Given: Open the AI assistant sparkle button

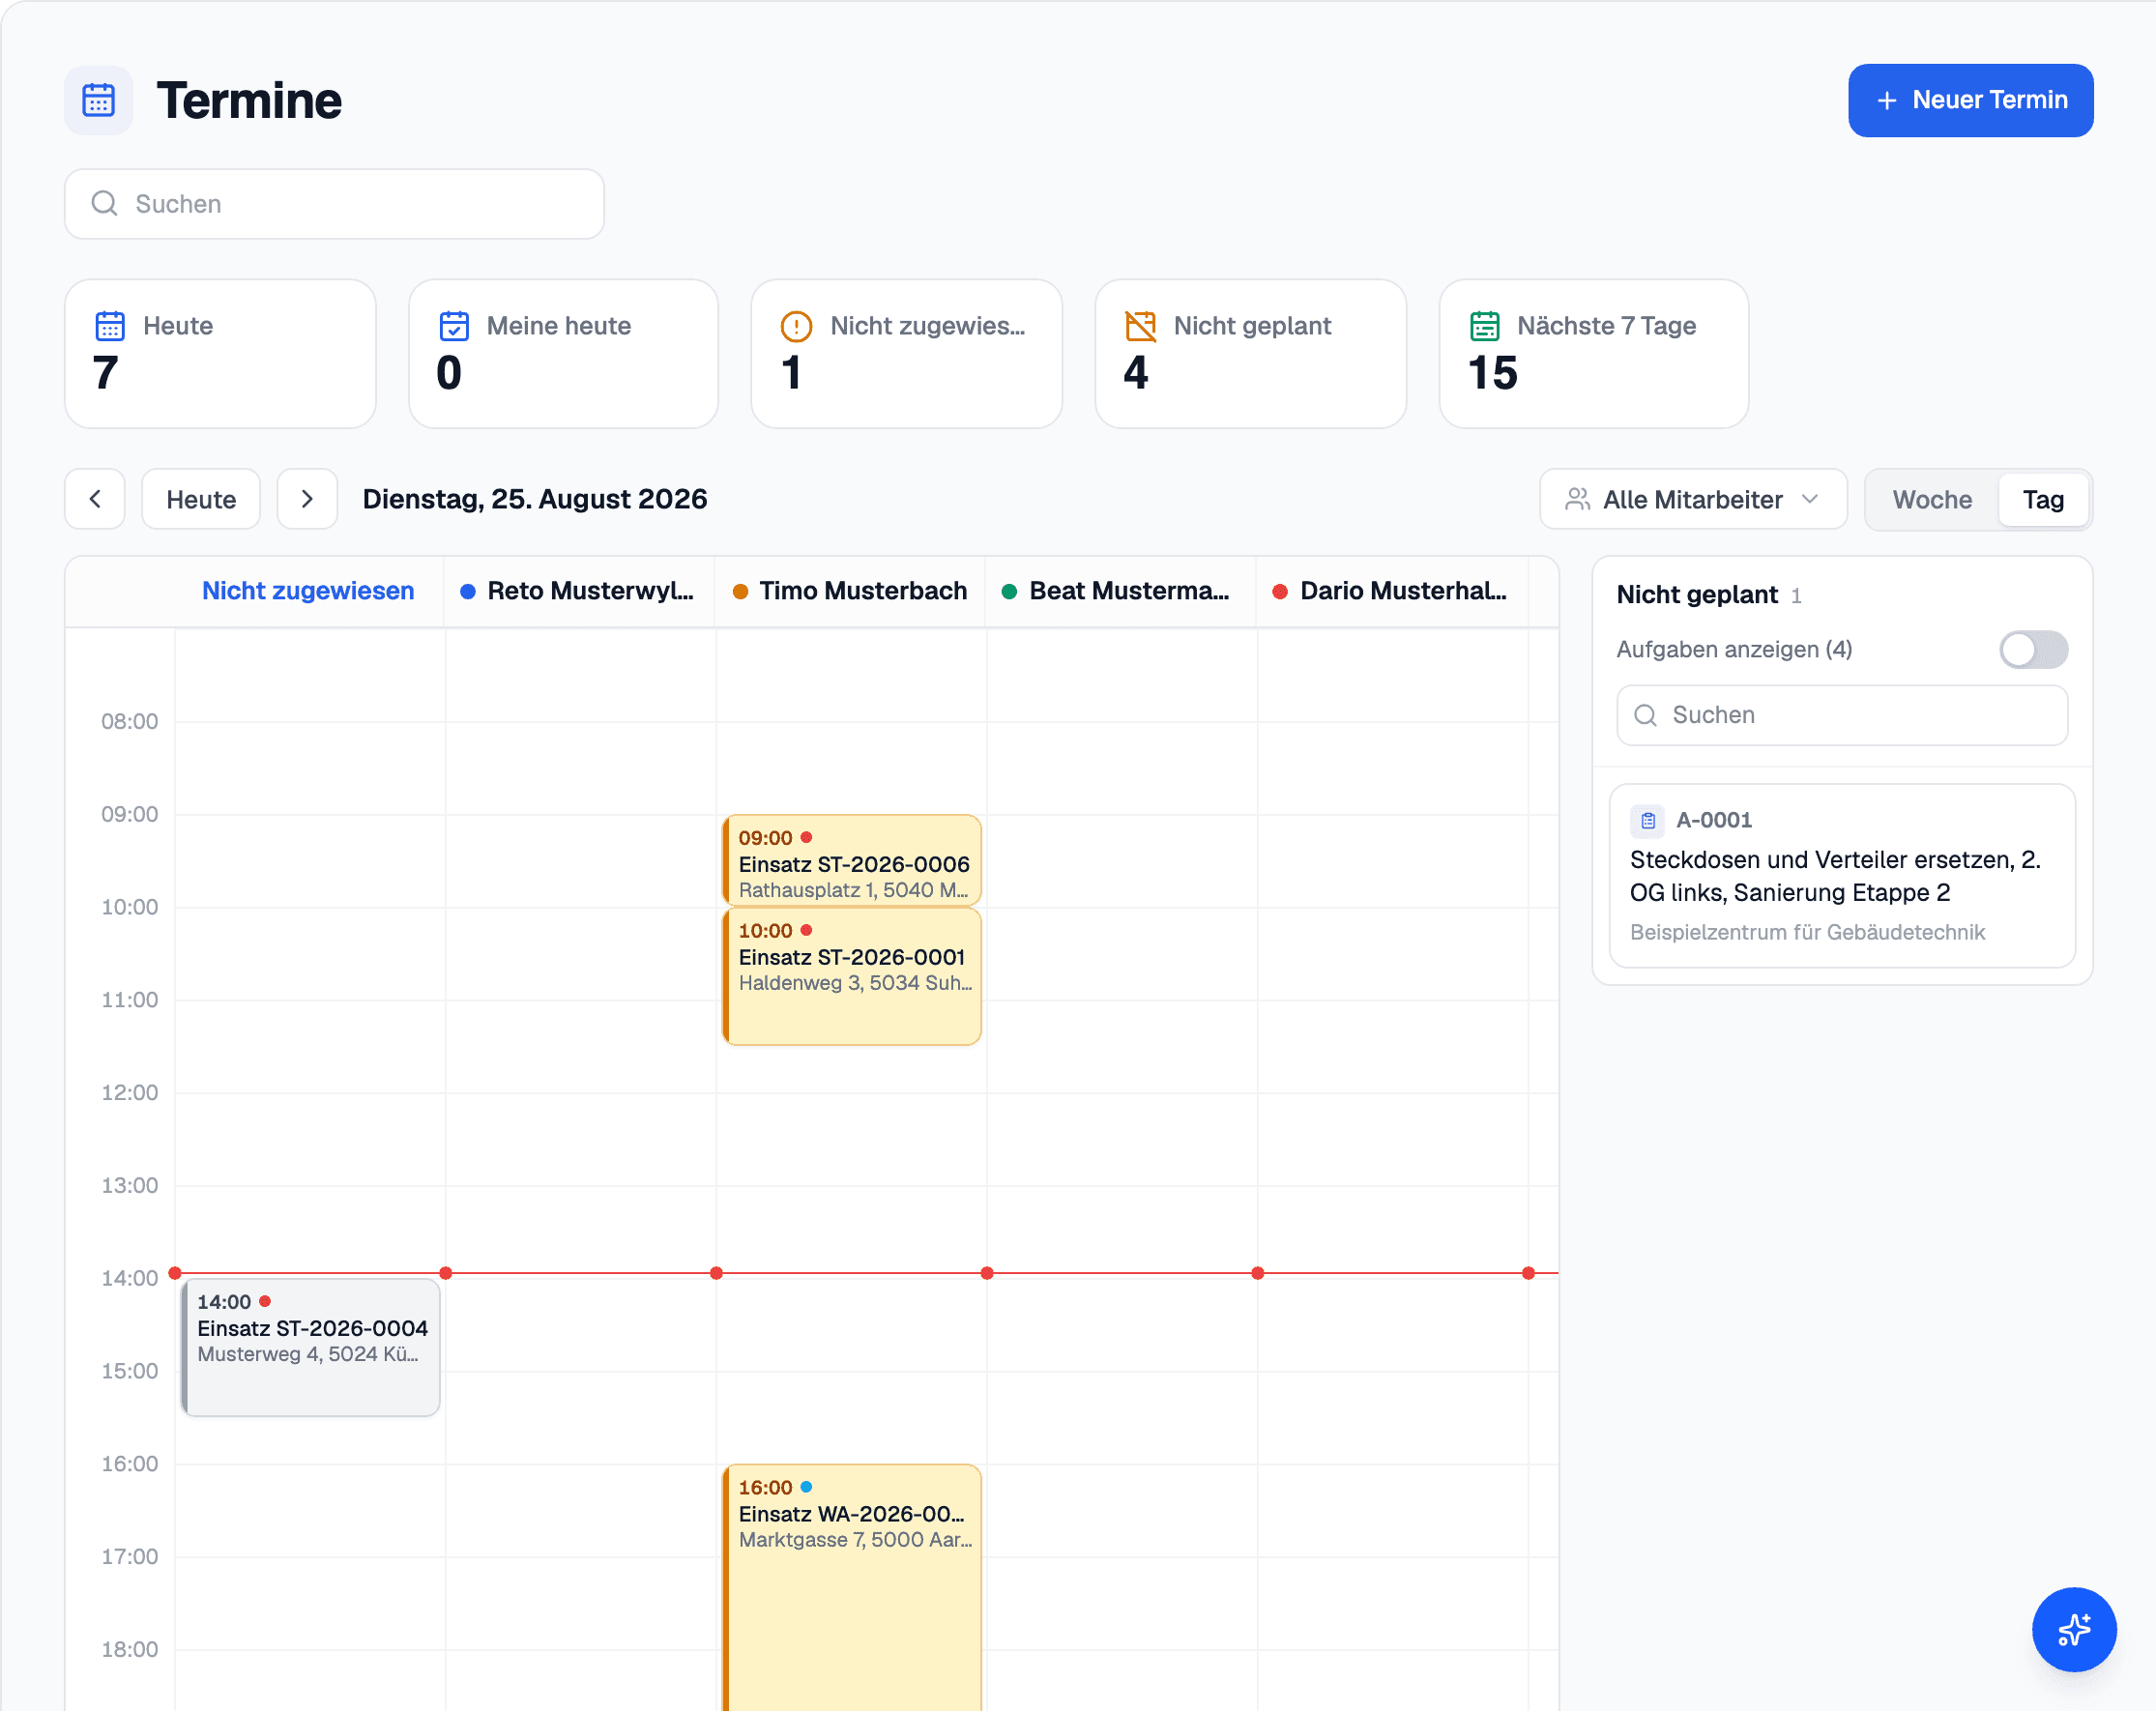Looking at the screenshot, I should click(x=2074, y=1629).
